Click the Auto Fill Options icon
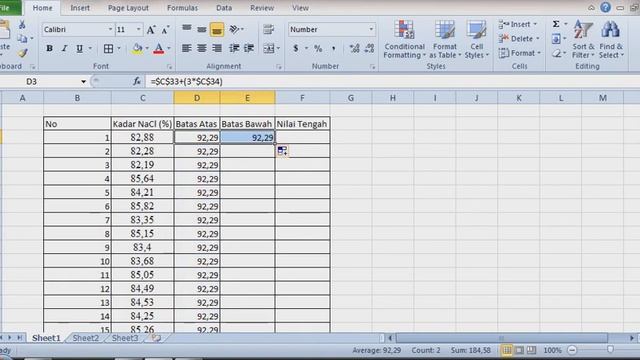This screenshot has height=360, width=640. [x=282, y=151]
